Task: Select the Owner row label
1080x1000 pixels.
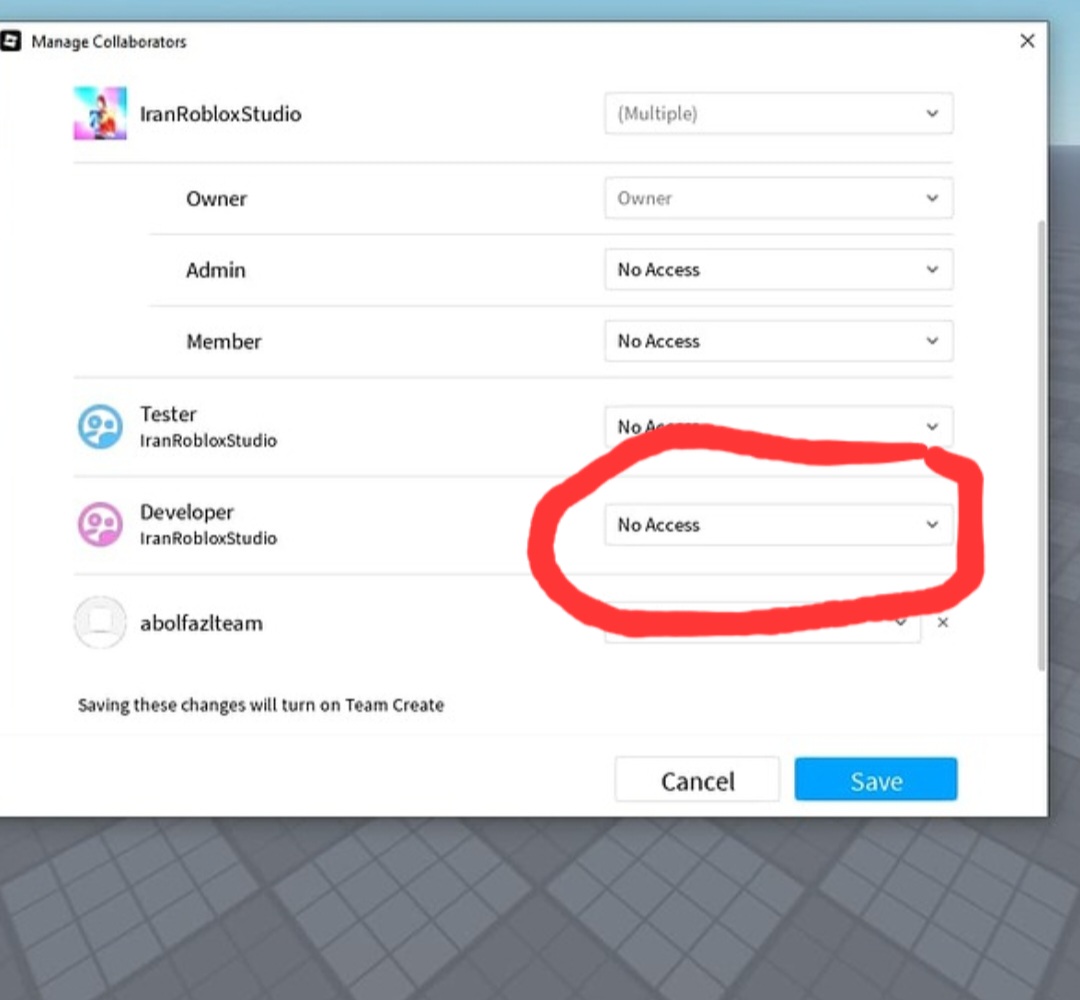Action: pos(216,198)
